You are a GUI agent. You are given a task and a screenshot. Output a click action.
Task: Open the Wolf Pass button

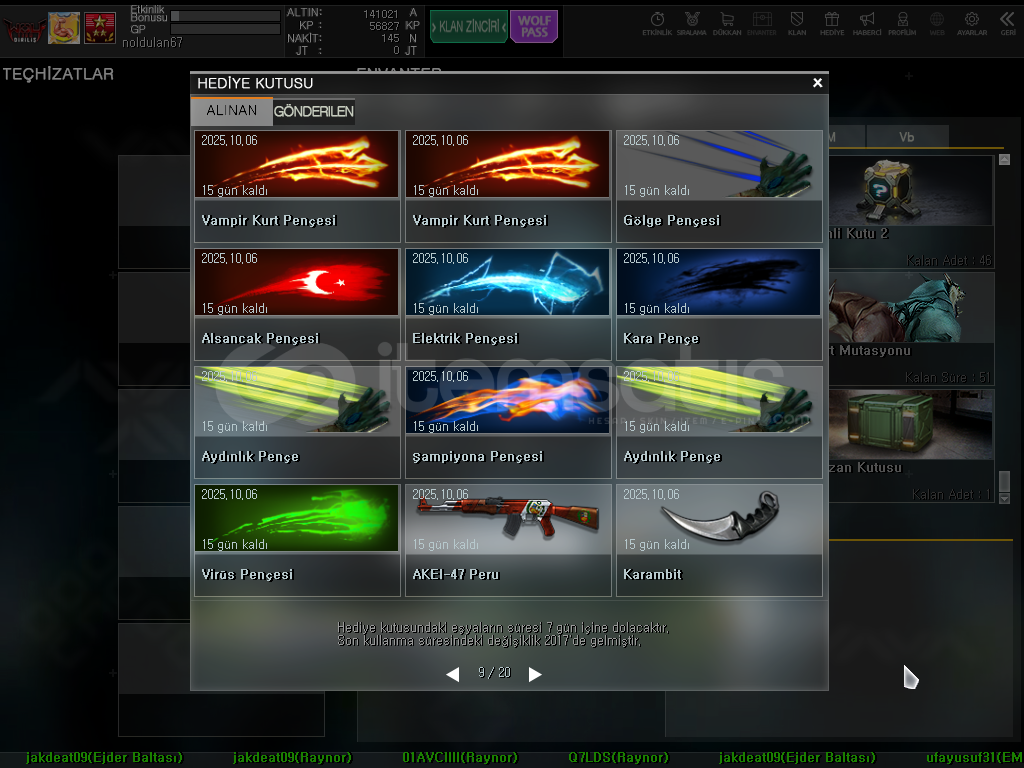point(534,26)
